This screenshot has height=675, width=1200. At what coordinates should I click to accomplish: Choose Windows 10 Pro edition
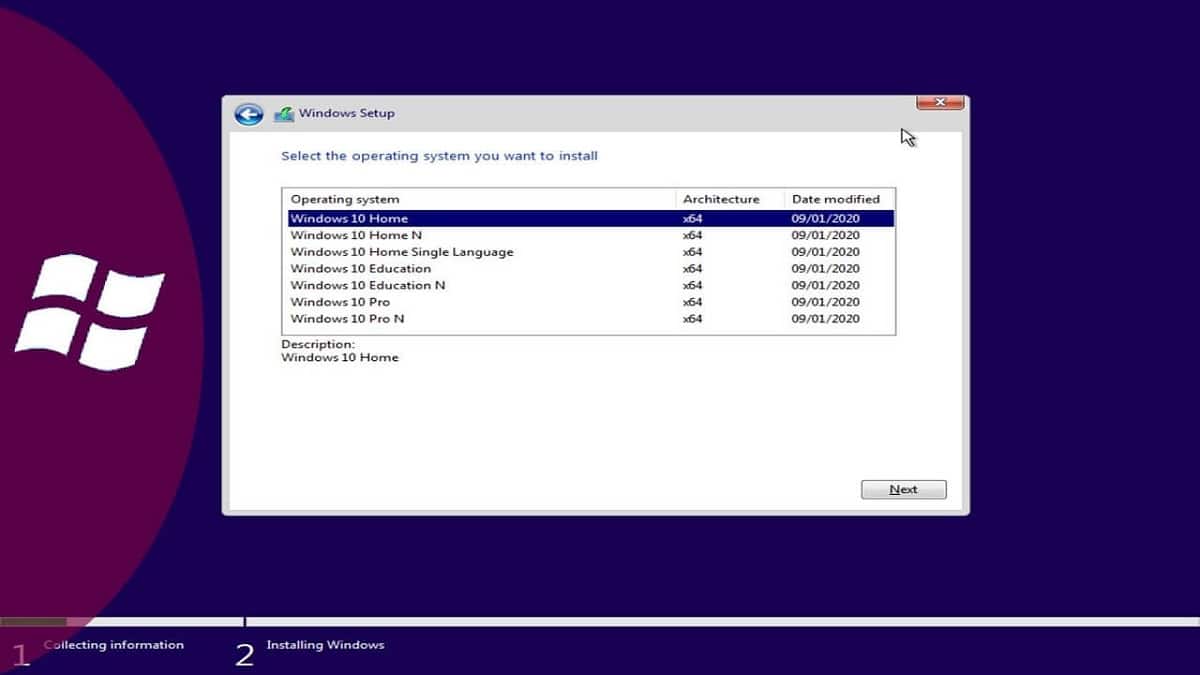[340, 302]
